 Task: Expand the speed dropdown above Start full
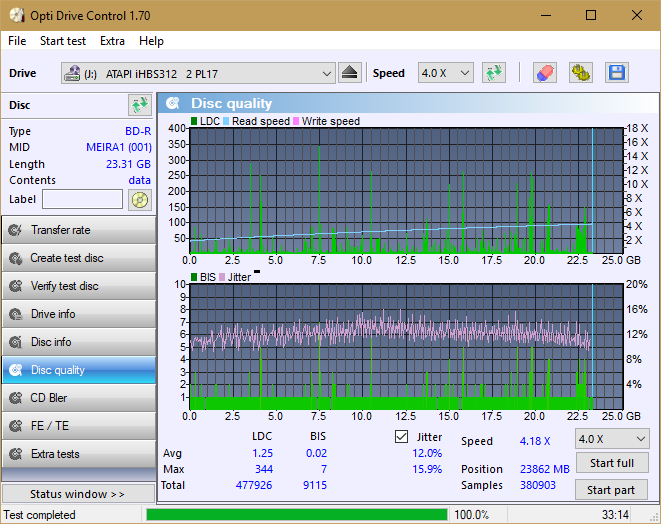611,439
